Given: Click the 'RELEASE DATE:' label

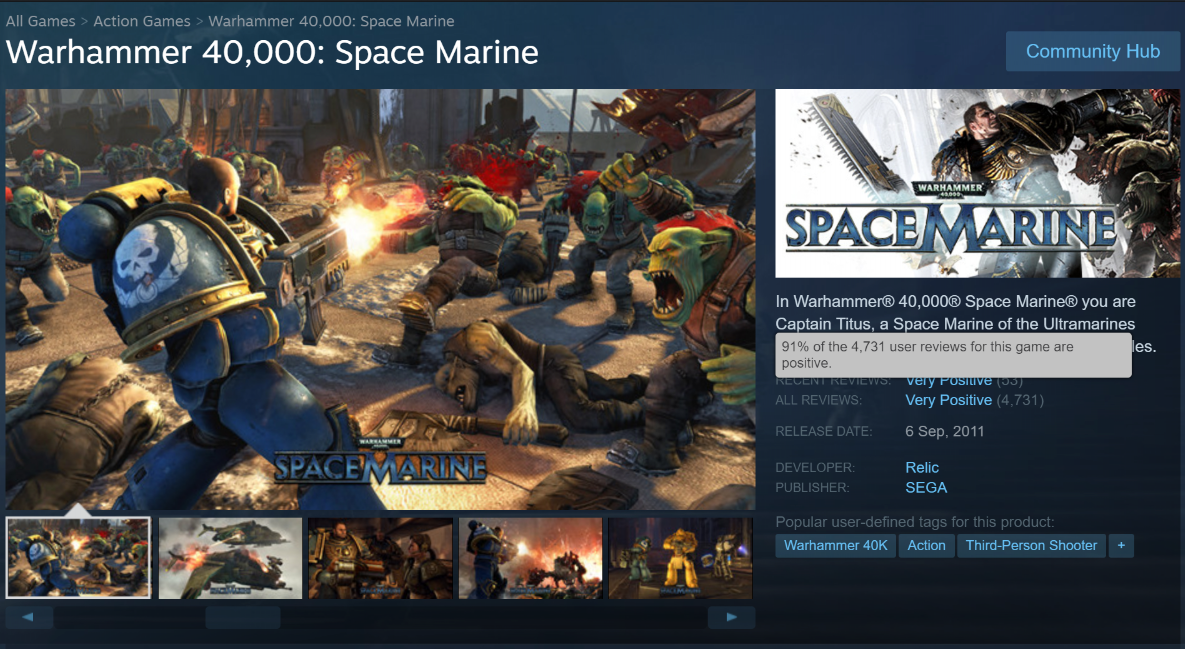Looking at the screenshot, I should click(824, 431).
